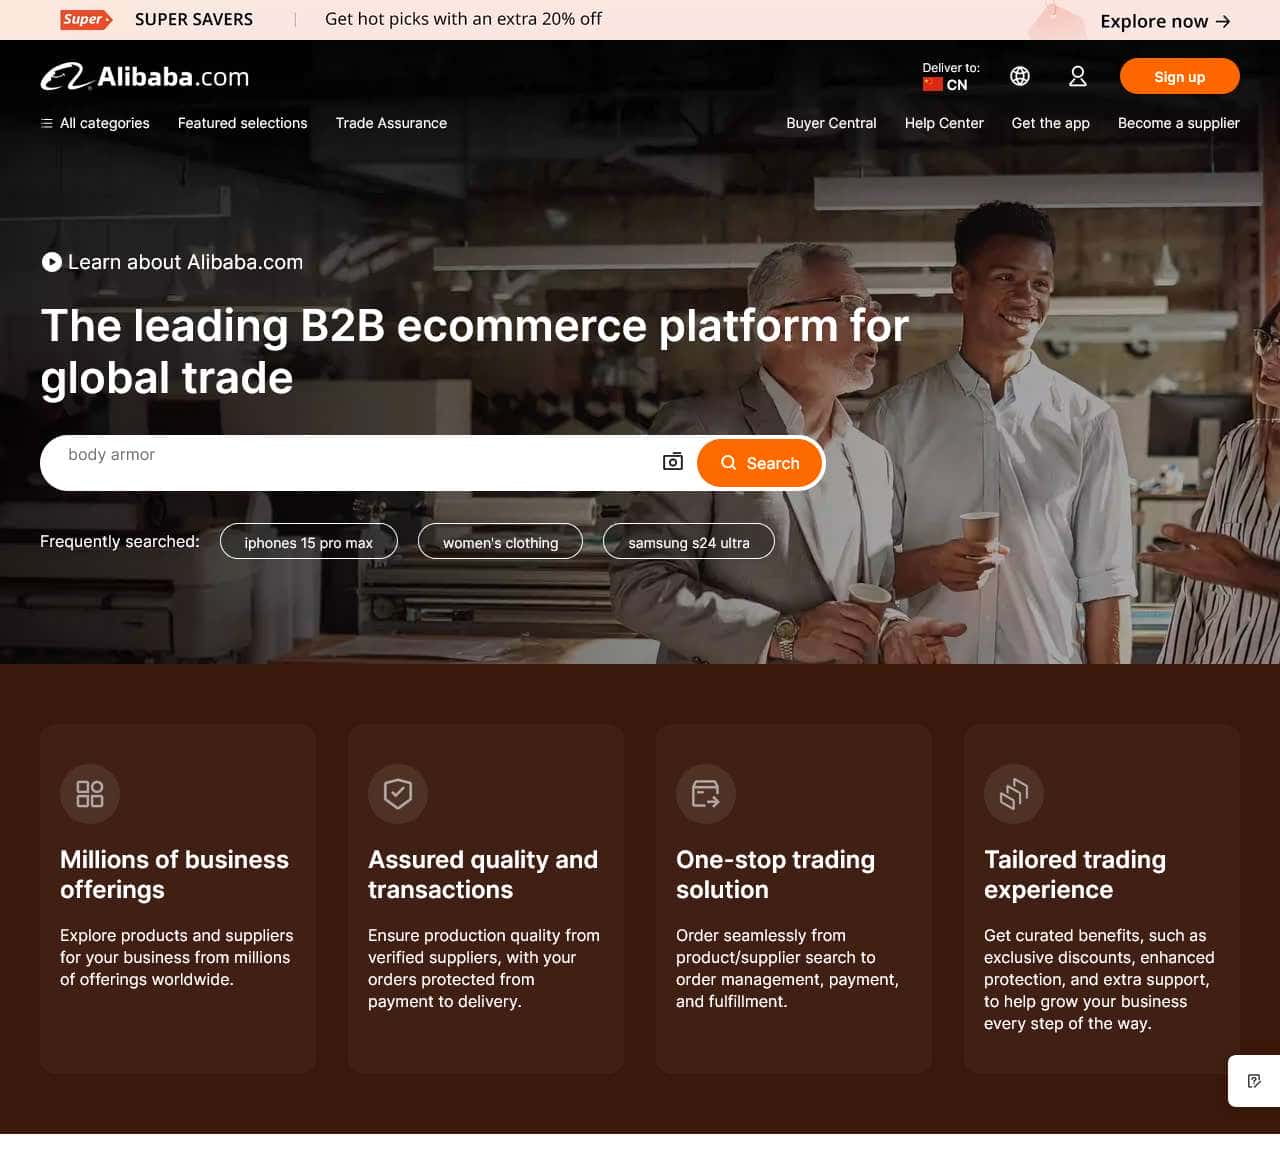Click the image search camera icon
The image size is (1280, 1167).
(673, 462)
